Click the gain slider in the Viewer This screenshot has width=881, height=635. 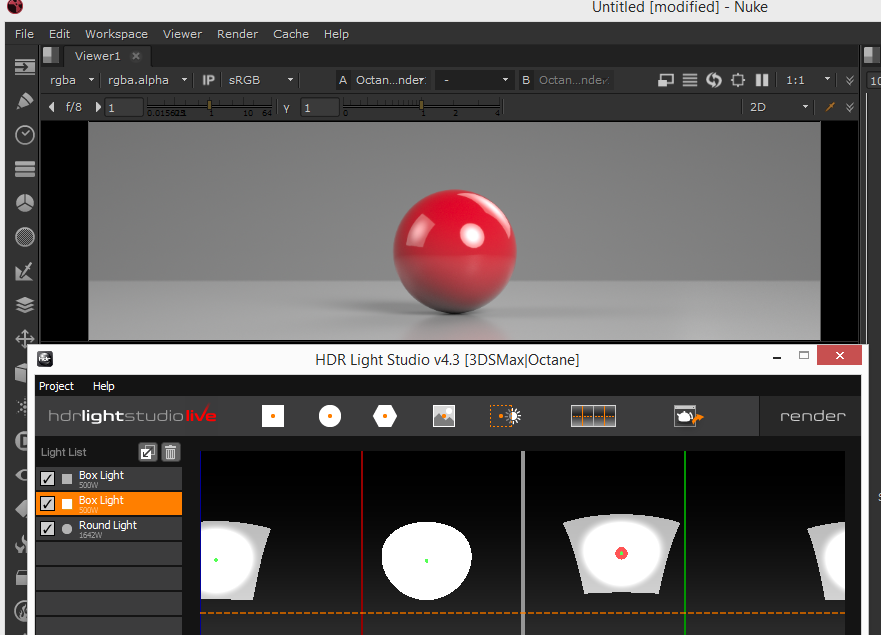click(x=210, y=106)
